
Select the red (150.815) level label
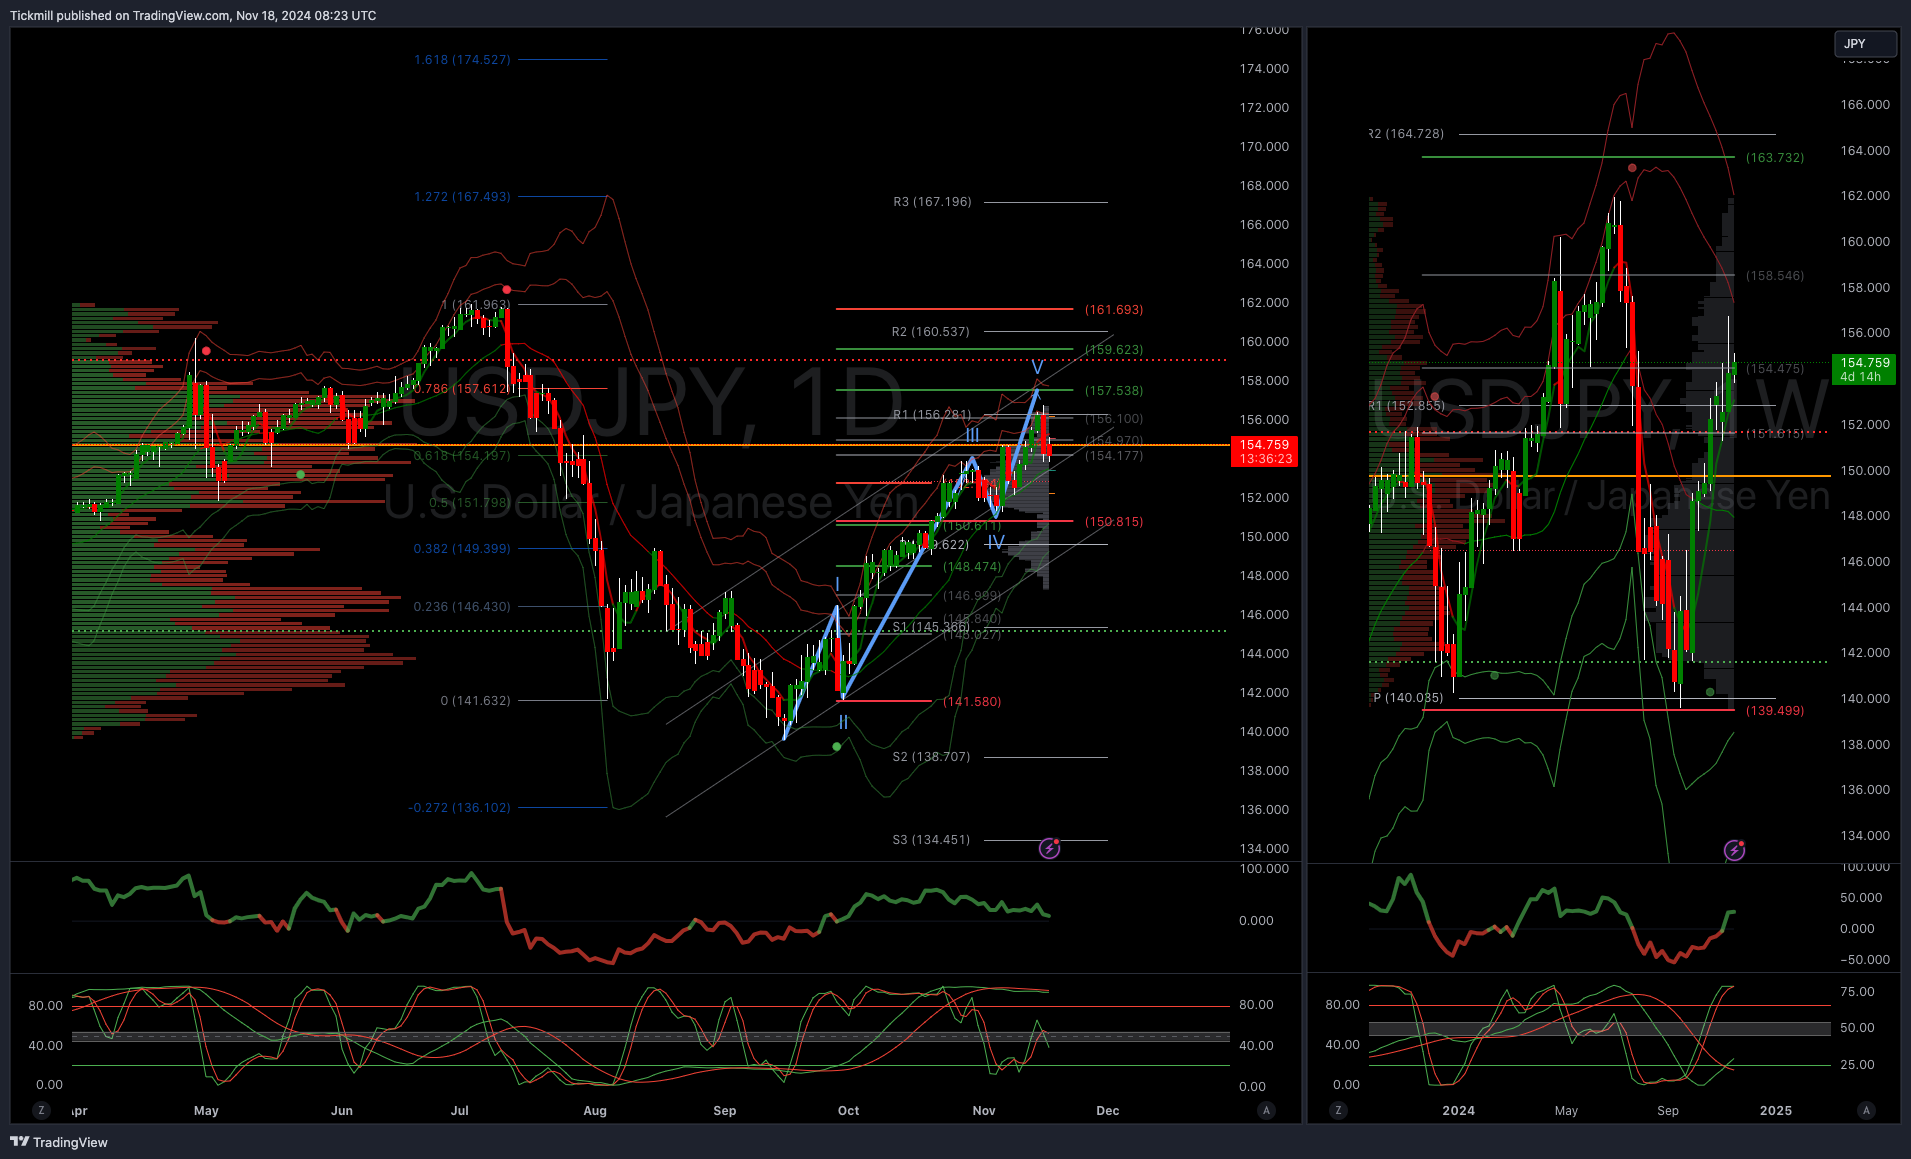coord(1114,522)
